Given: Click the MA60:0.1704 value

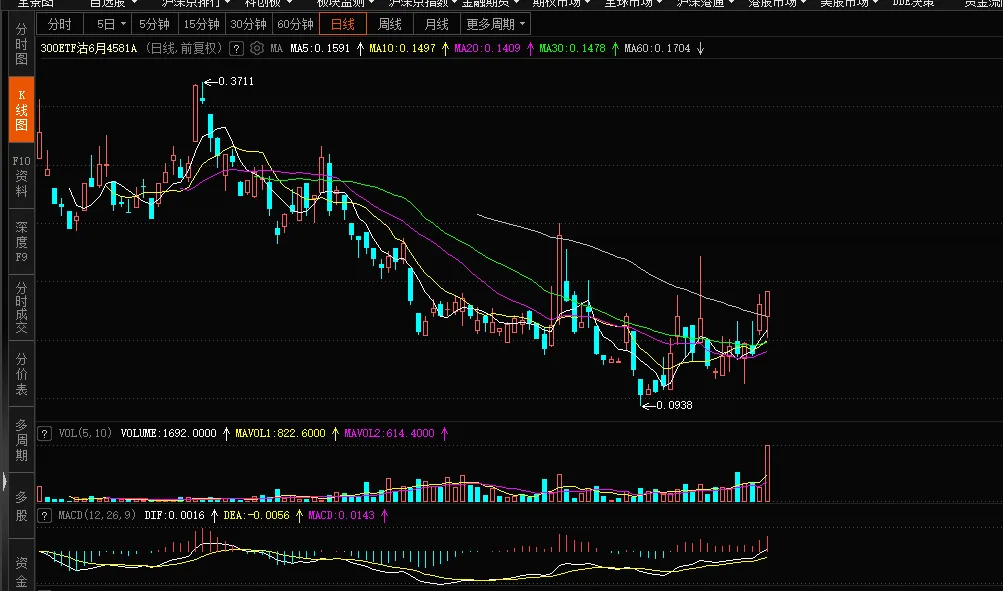Looking at the screenshot, I should pos(657,48).
